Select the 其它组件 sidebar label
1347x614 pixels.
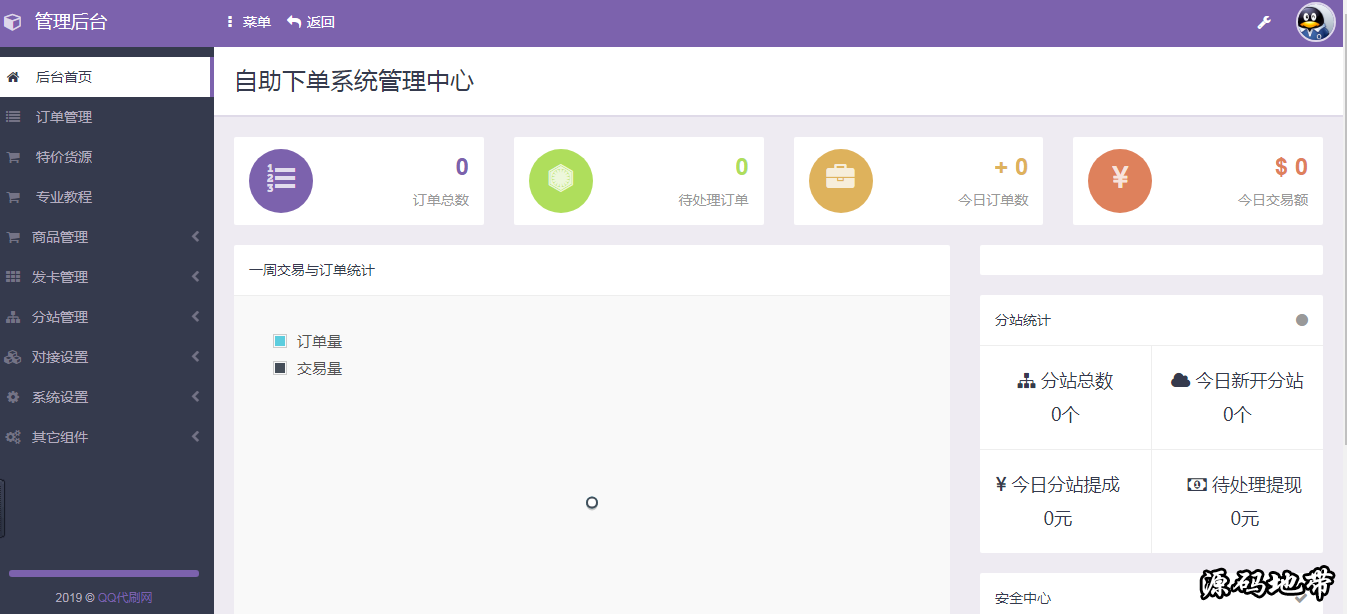point(60,437)
